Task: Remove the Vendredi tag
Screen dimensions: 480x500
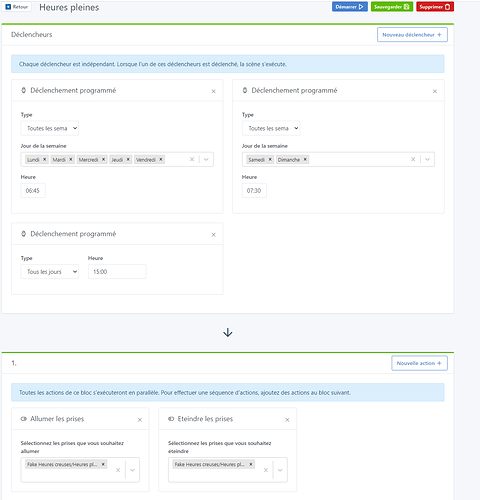Action: (161, 159)
